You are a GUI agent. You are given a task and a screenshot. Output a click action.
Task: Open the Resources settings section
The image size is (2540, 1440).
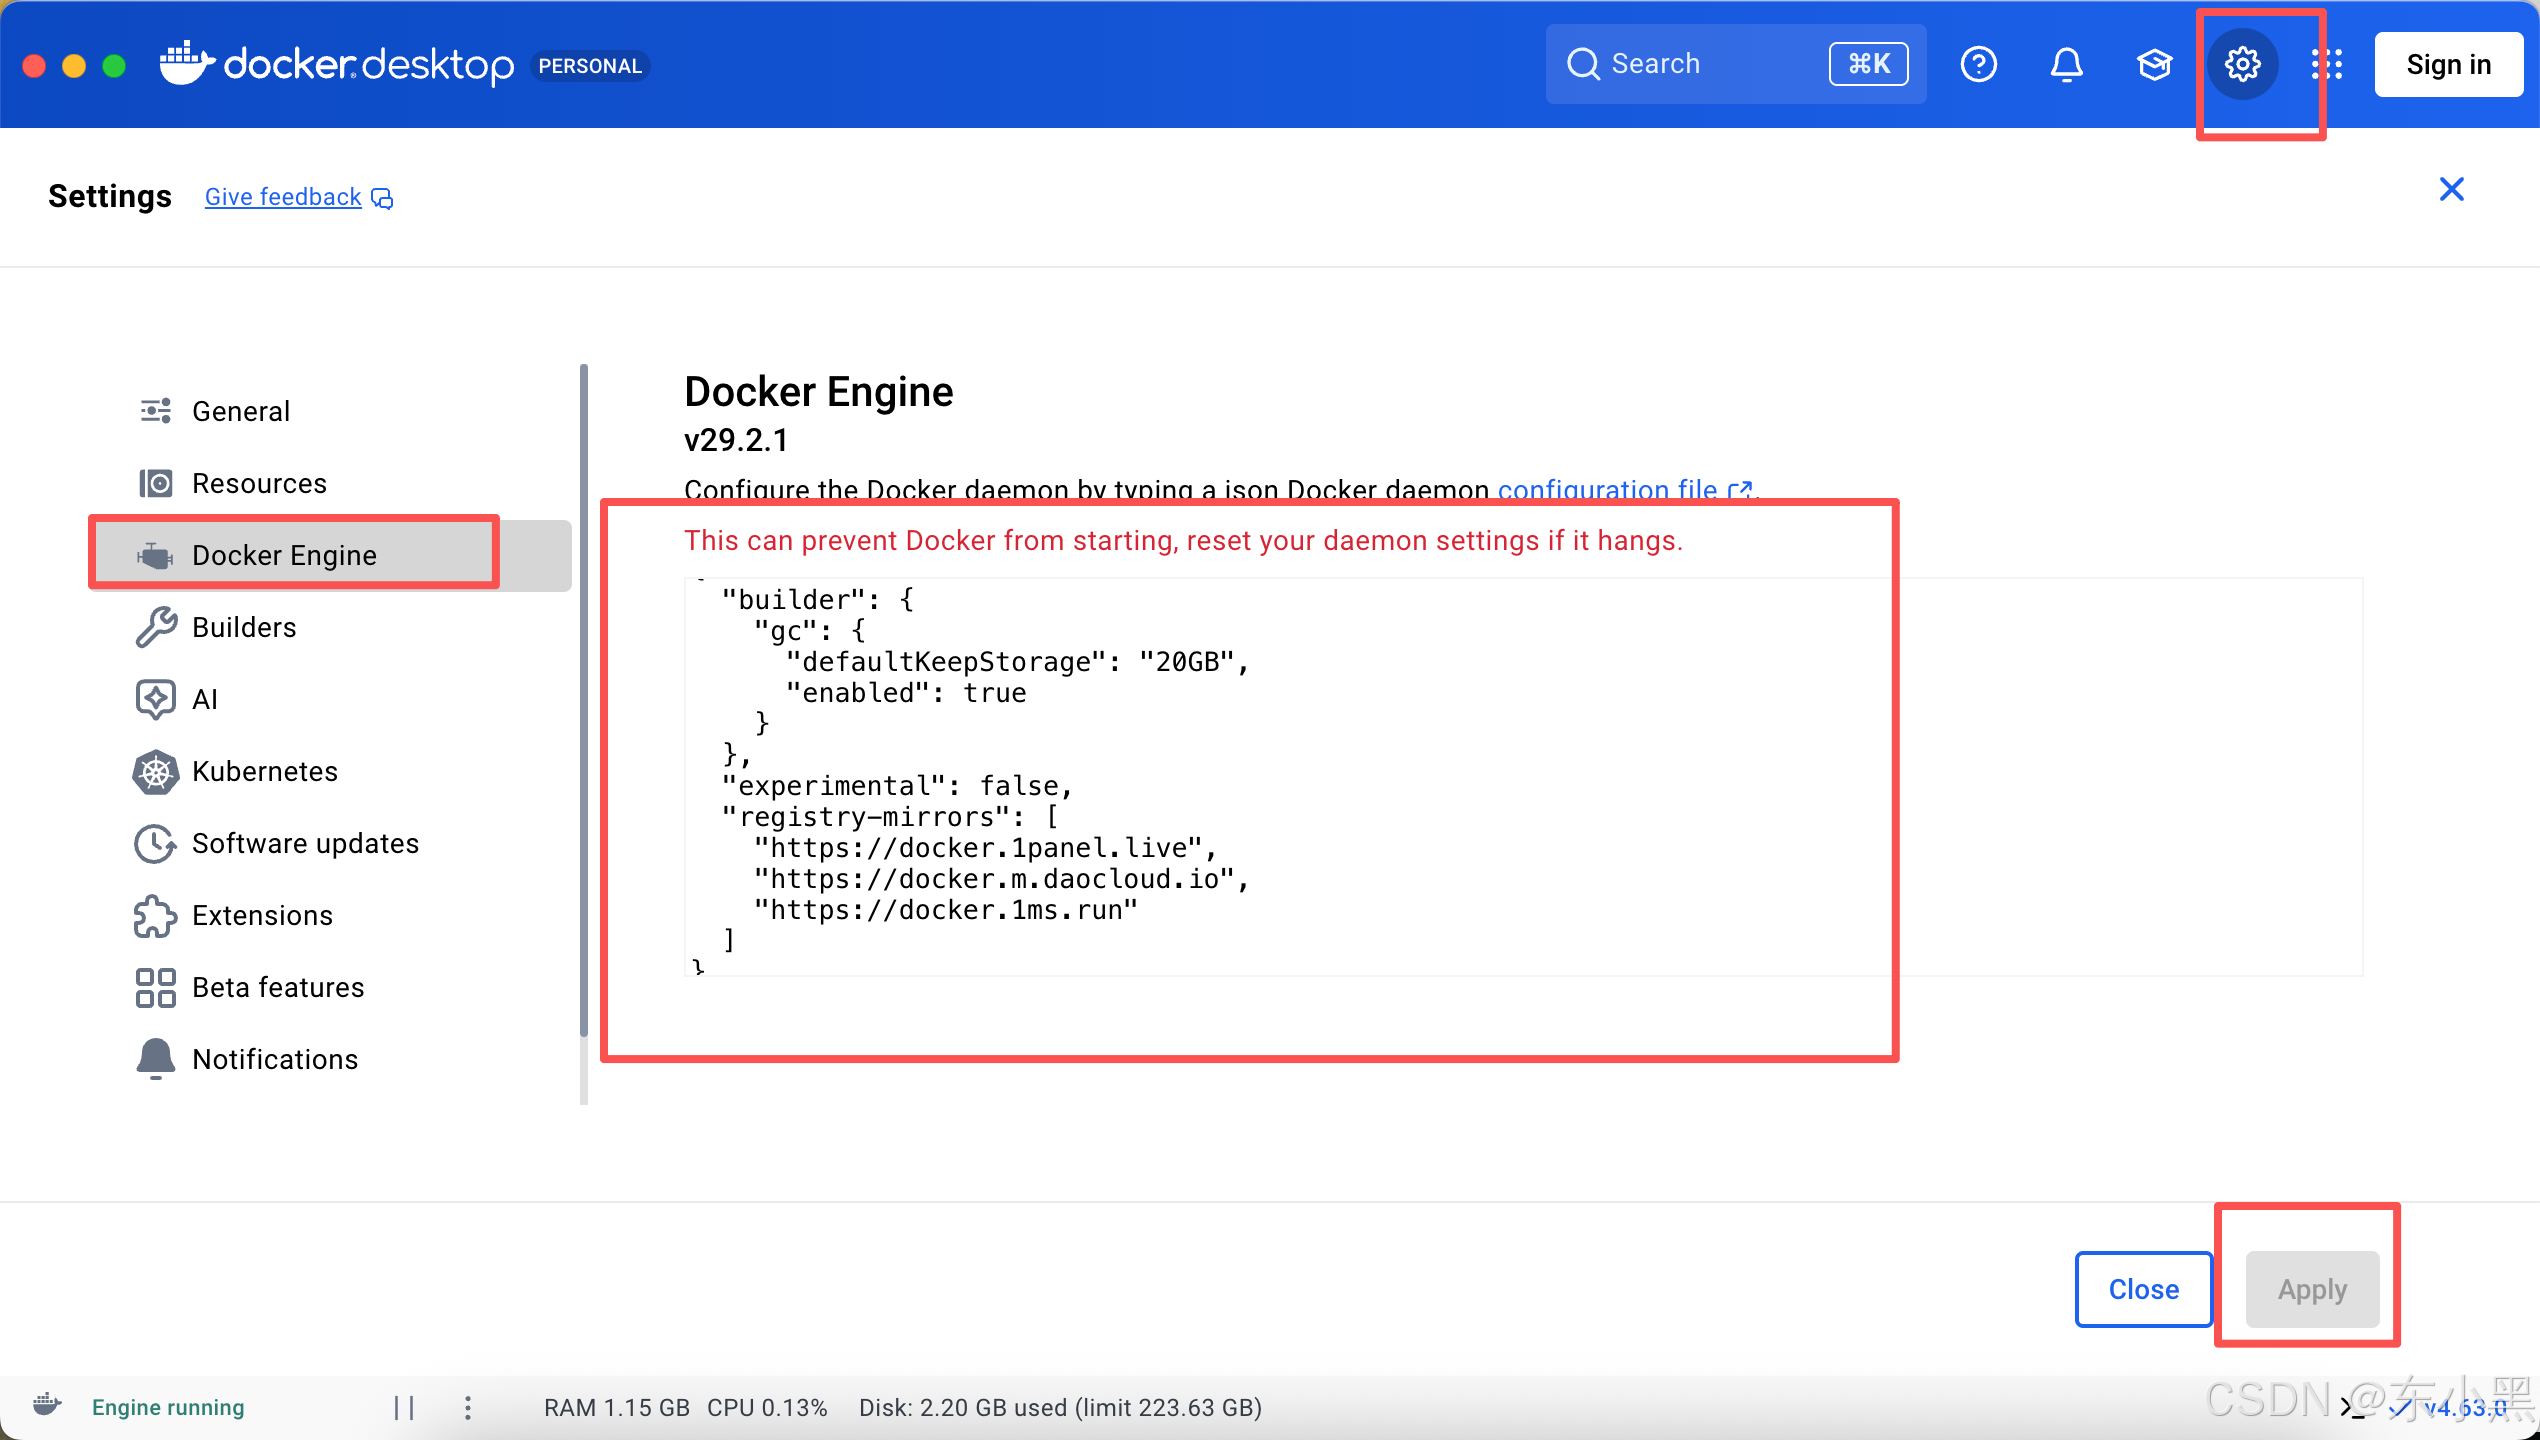[x=258, y=483]
